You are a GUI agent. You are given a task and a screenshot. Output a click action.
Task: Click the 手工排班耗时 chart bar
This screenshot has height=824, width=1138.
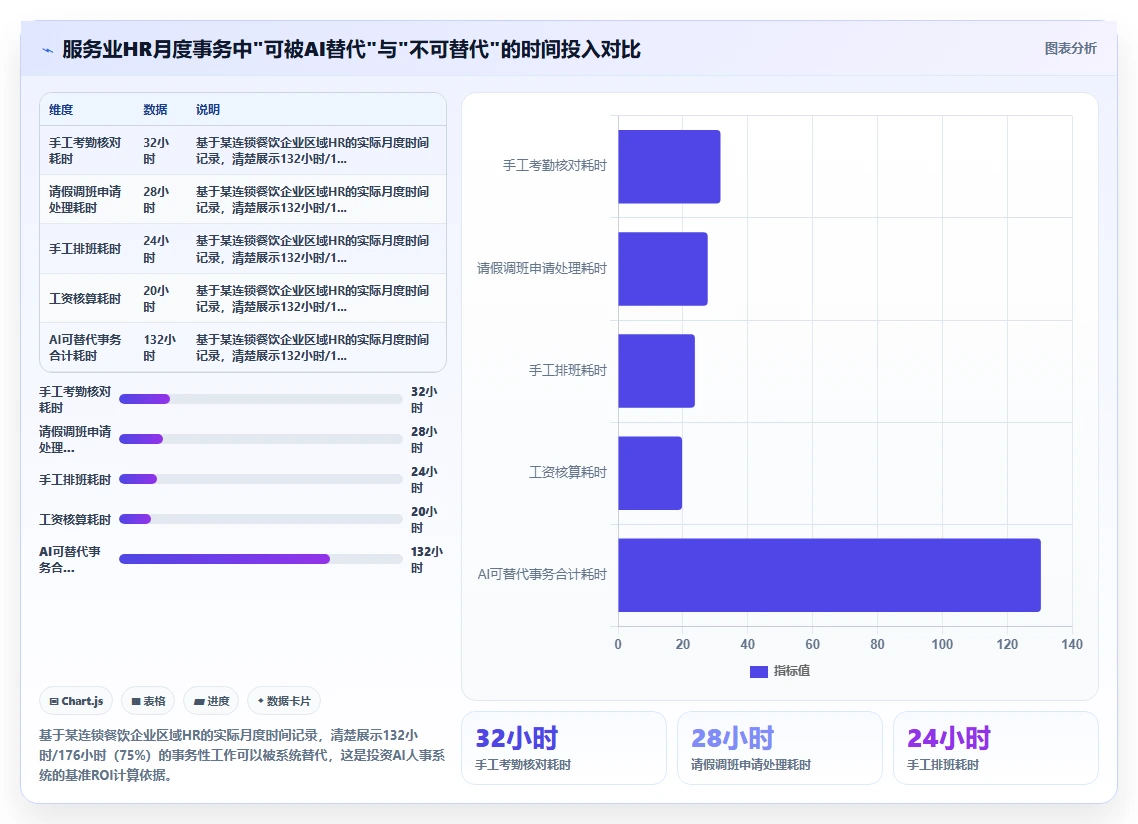pos(656,371)
